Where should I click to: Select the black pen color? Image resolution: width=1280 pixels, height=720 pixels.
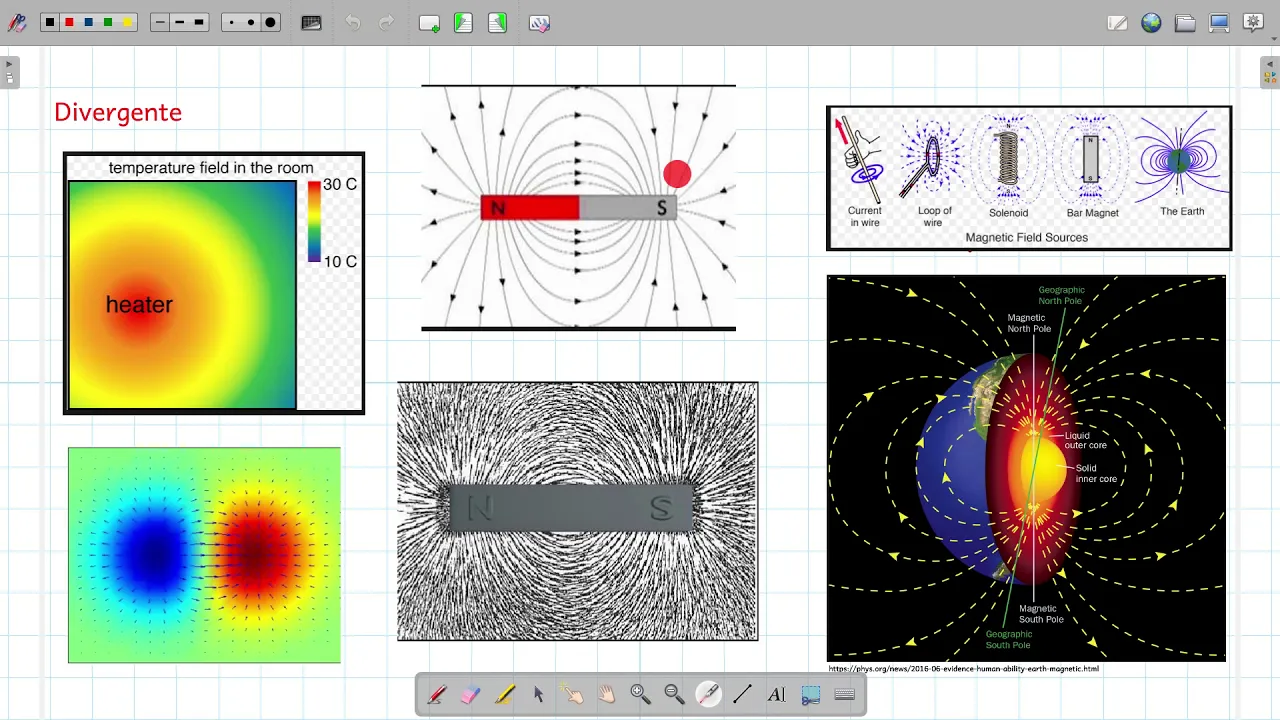click(49, 22)
